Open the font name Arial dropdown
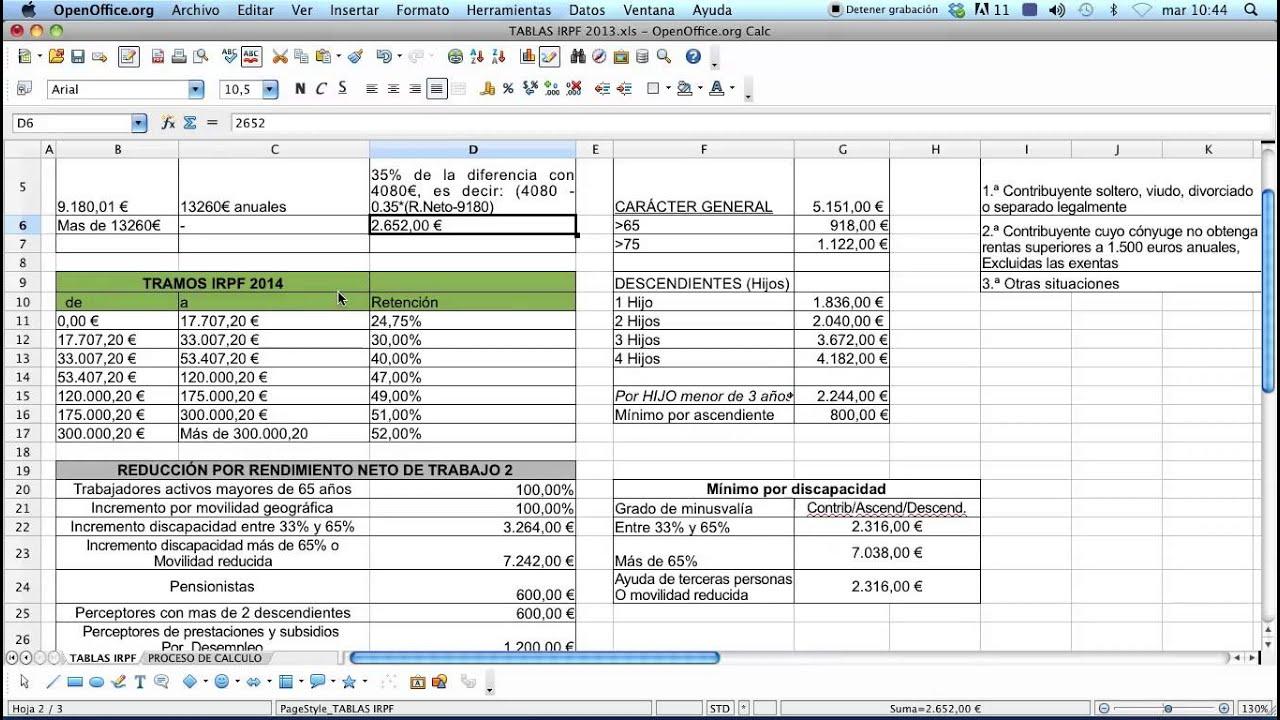The image size is (1280, 720). pos(196,90)
